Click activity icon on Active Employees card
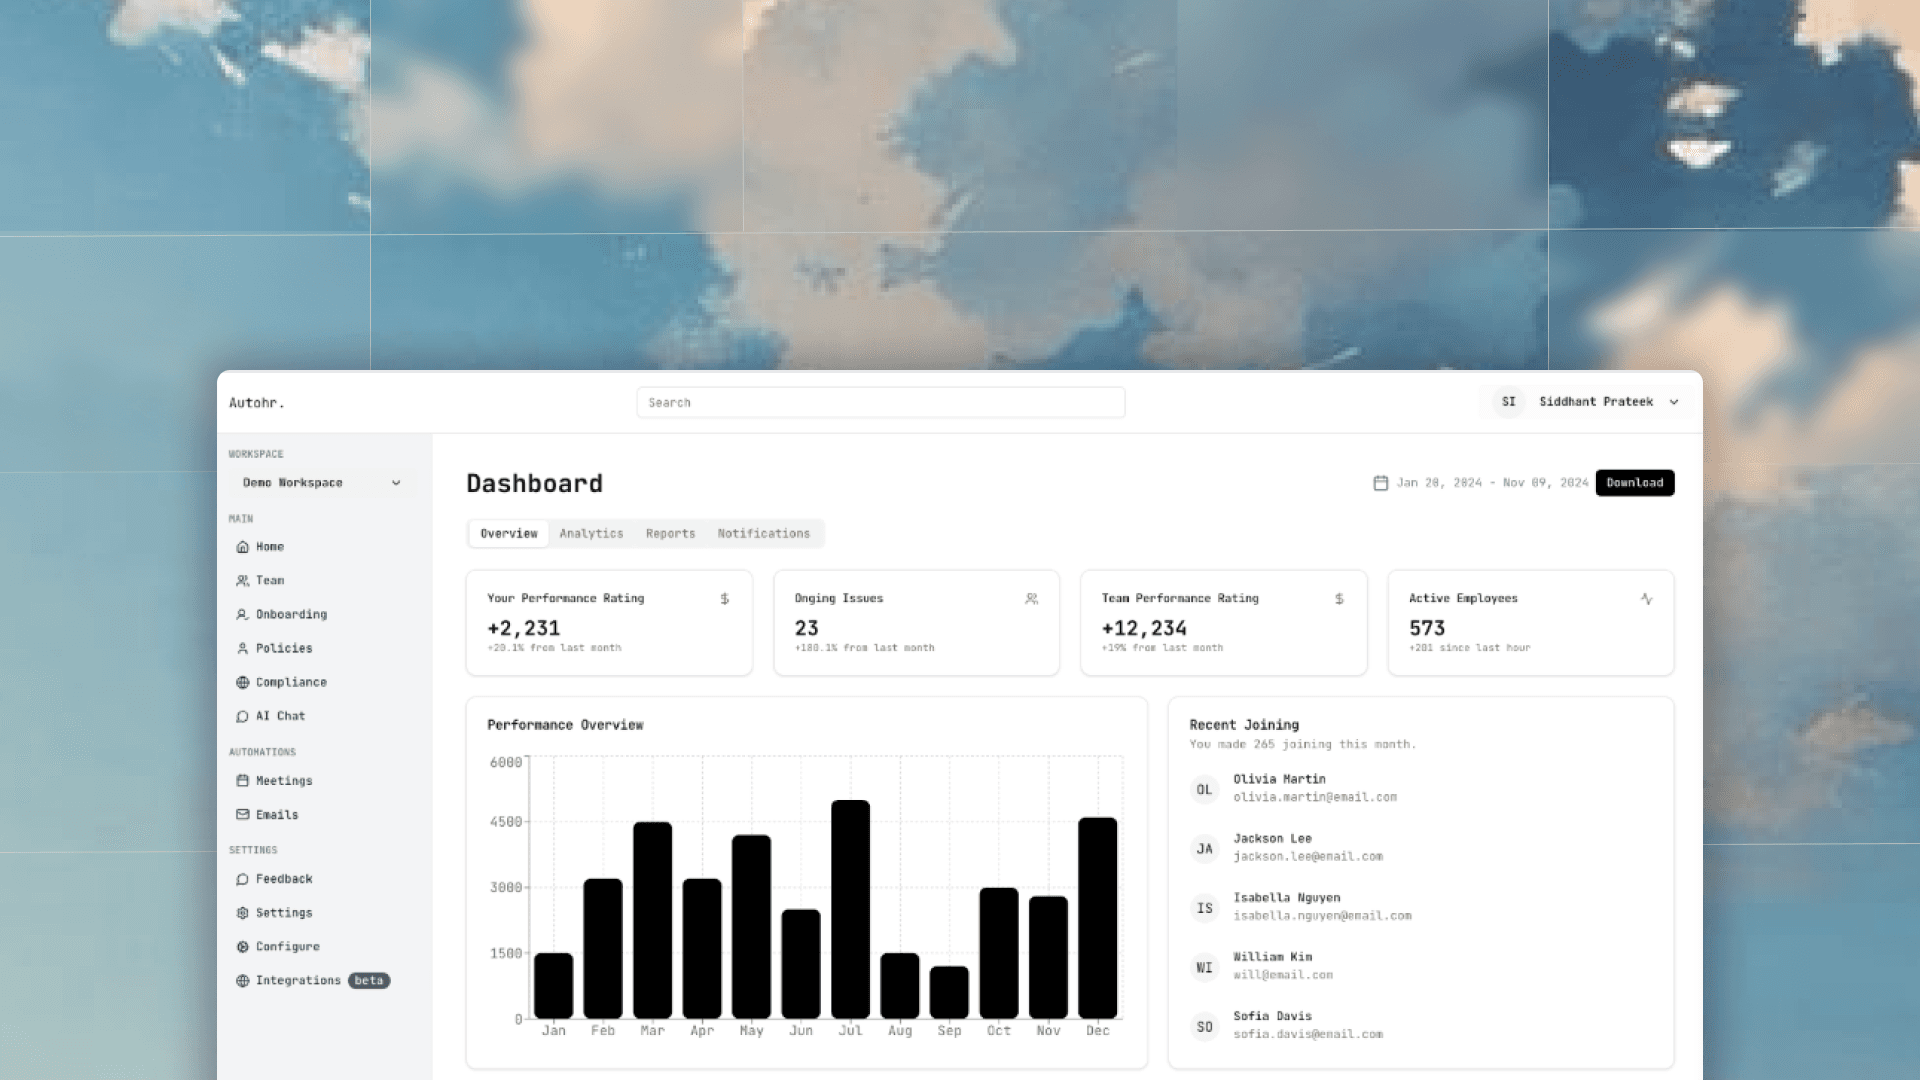This screenshot has width=1920, height=1080. [x=1646, y=599]
